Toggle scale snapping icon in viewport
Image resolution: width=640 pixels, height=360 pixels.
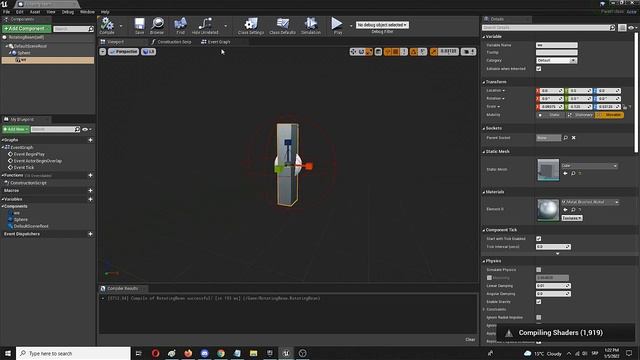click(433, 52)
